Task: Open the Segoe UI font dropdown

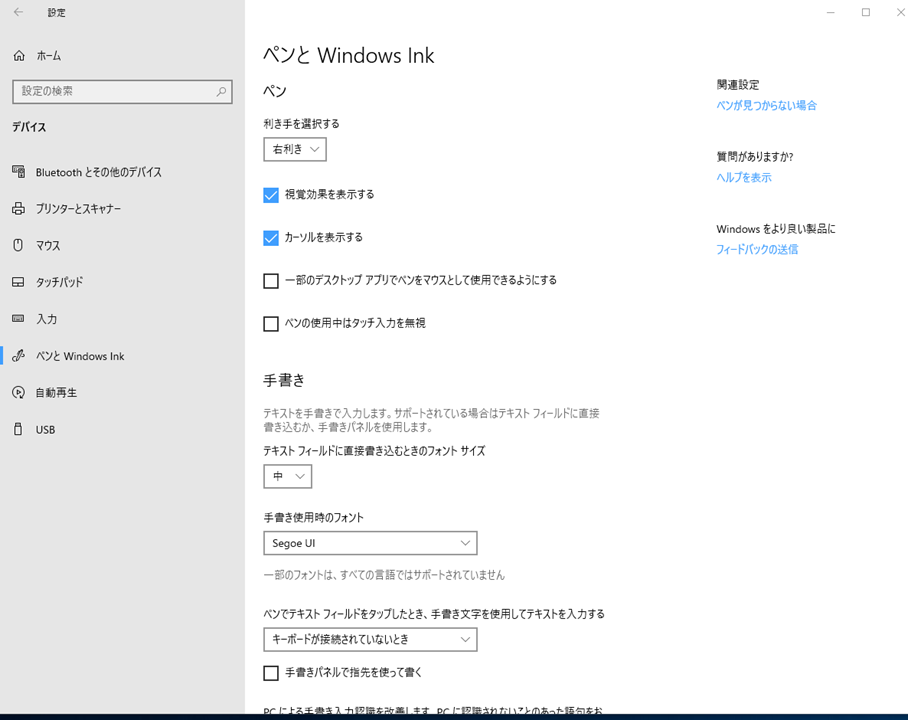Action: [370, 543]
